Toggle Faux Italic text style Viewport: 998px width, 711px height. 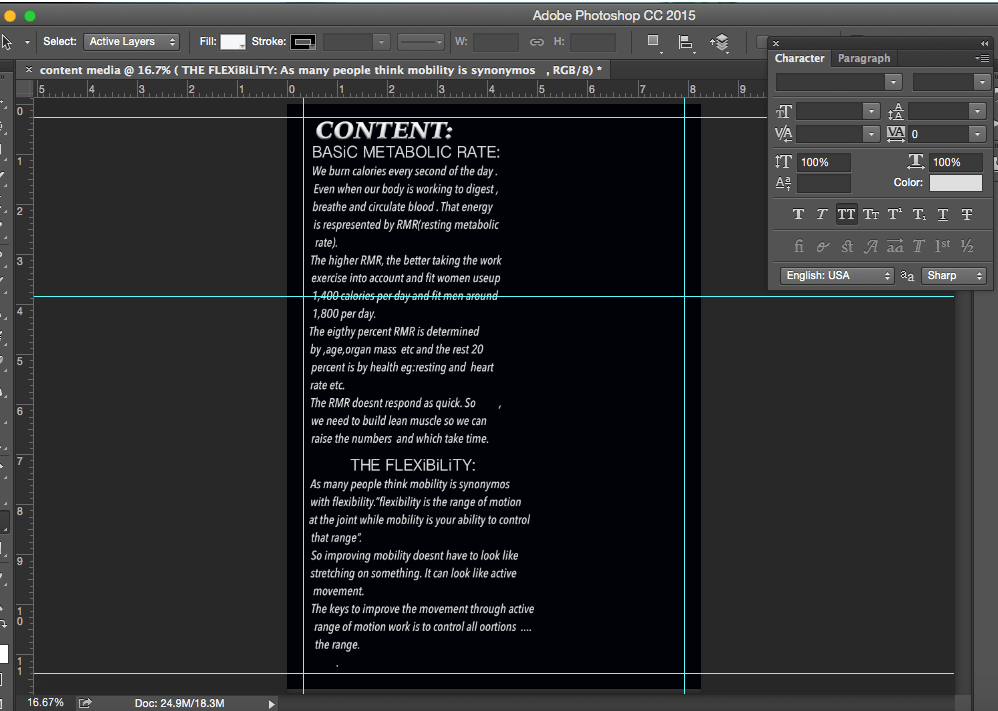coord(822,214)
